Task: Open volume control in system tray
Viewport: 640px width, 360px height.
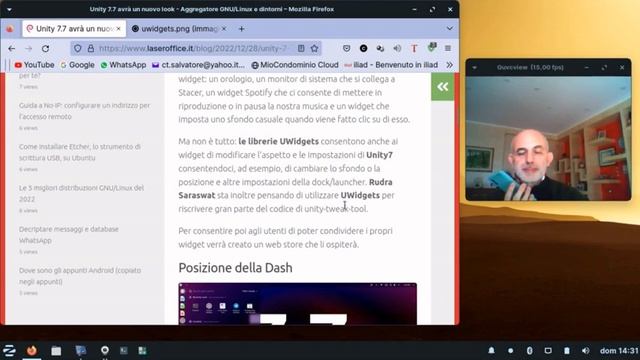Action: [x=586, y=350]
